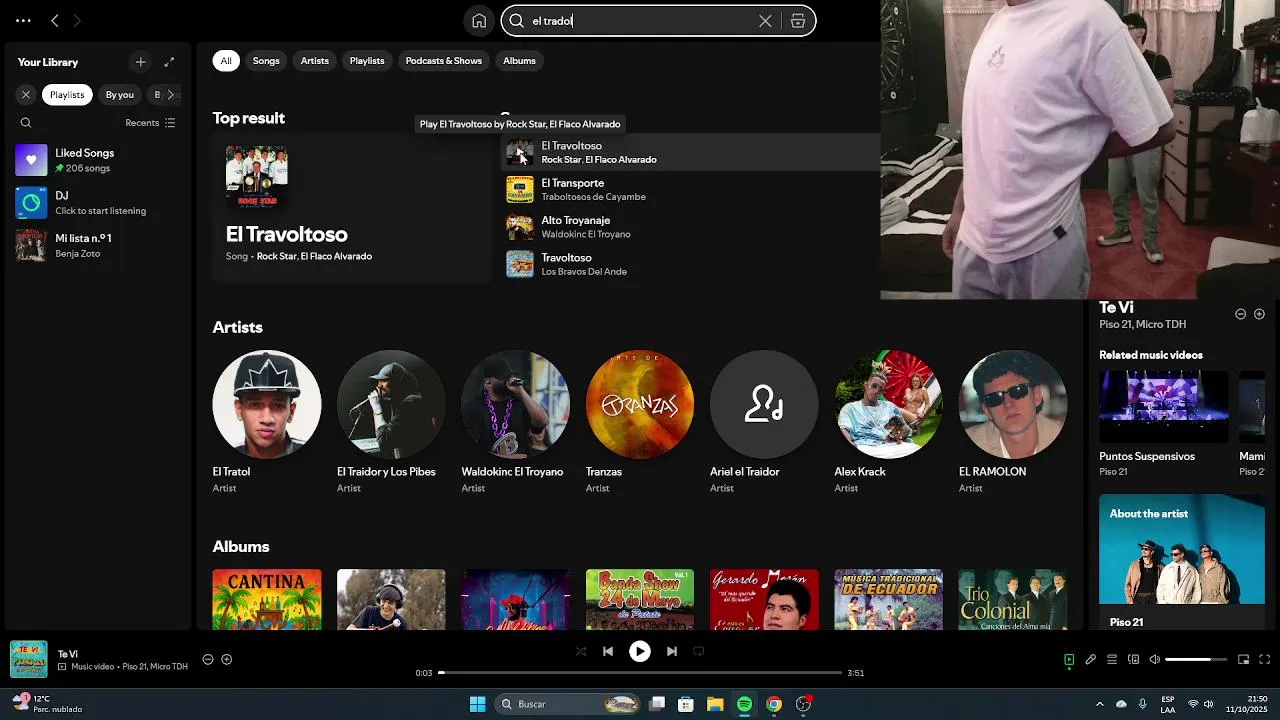1280x720 pixels.
Task: Go back with the left arrow
Action: point(55,20)
